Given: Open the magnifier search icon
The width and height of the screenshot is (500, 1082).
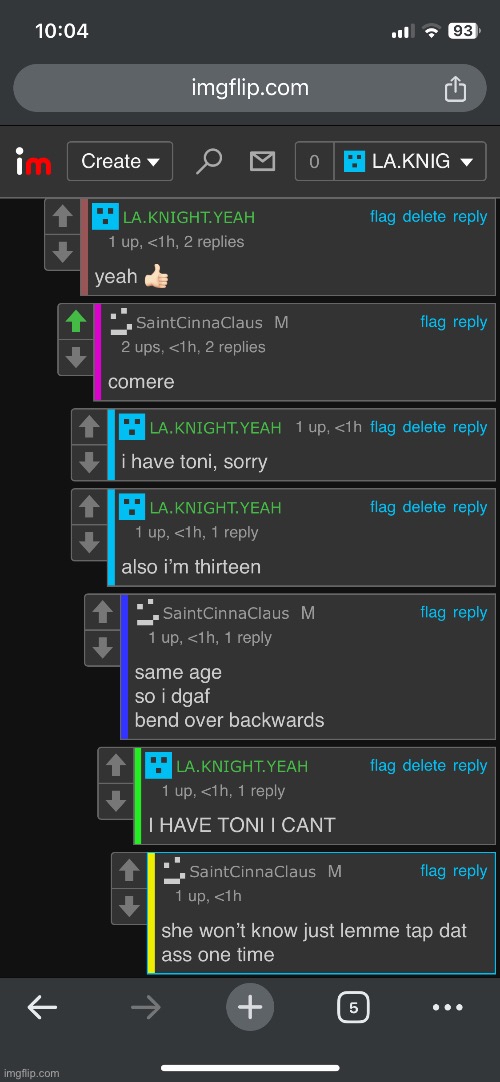Looking at the screenshot, I should pyautogui.click(x=208, y=161).
